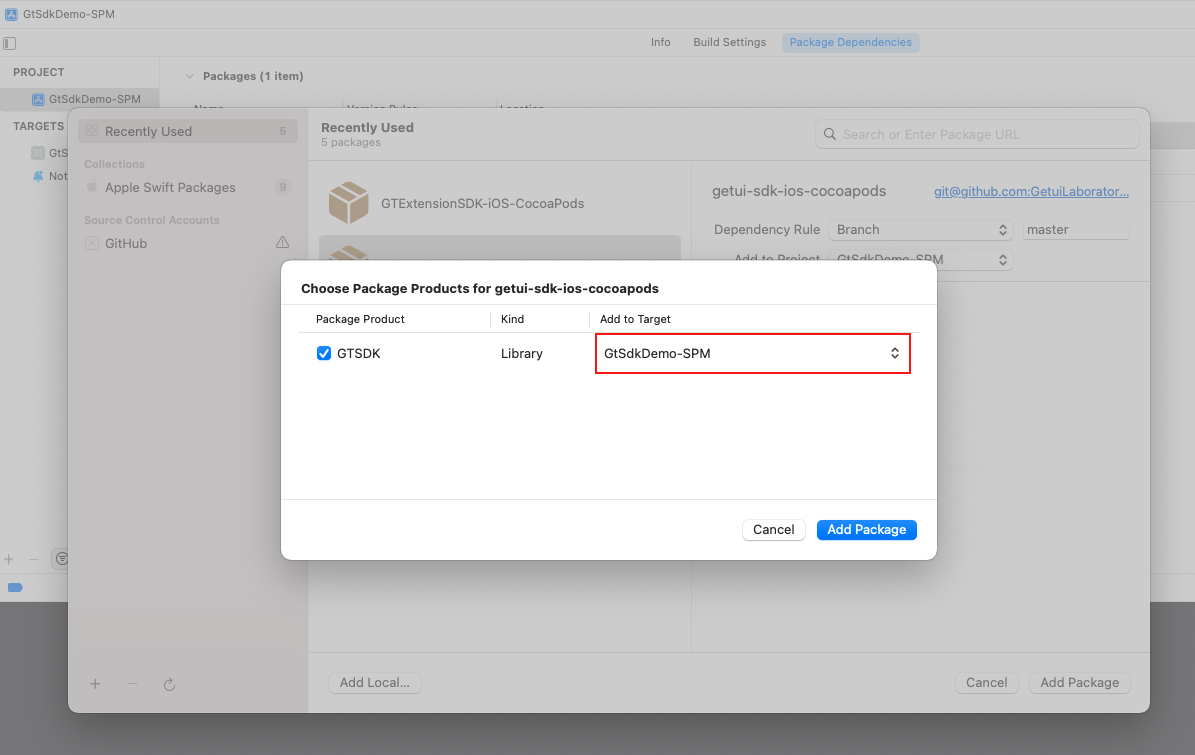Switch to the Build Settings tab
The width and height of the screenshot is (1195, 755).
[729, 42]
